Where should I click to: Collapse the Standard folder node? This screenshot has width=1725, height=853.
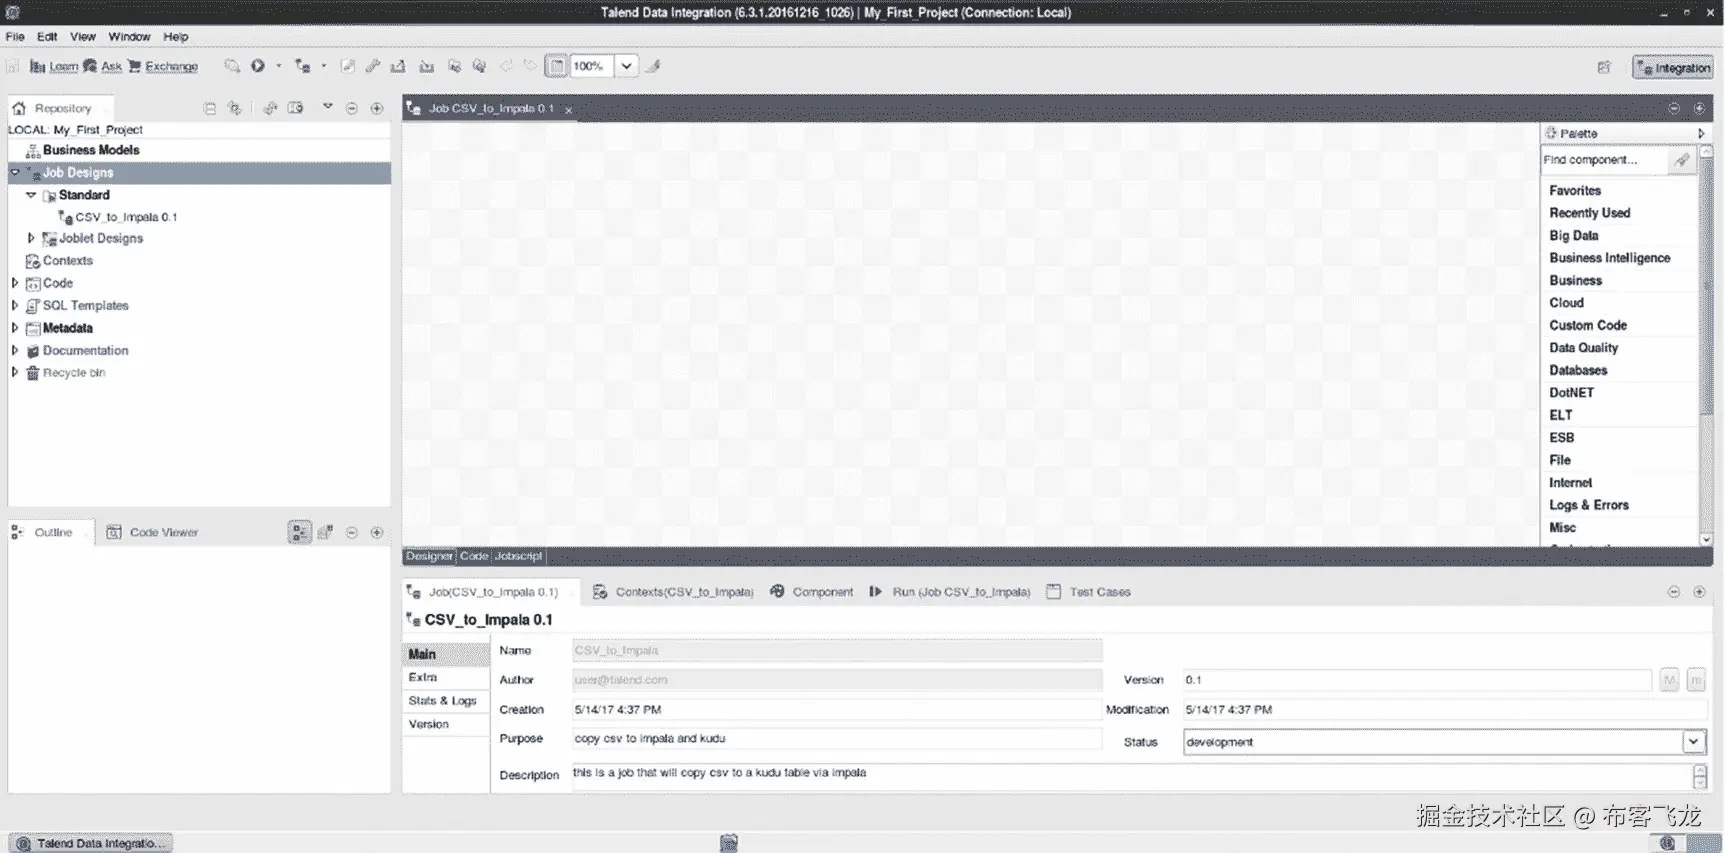pos(31,195)
